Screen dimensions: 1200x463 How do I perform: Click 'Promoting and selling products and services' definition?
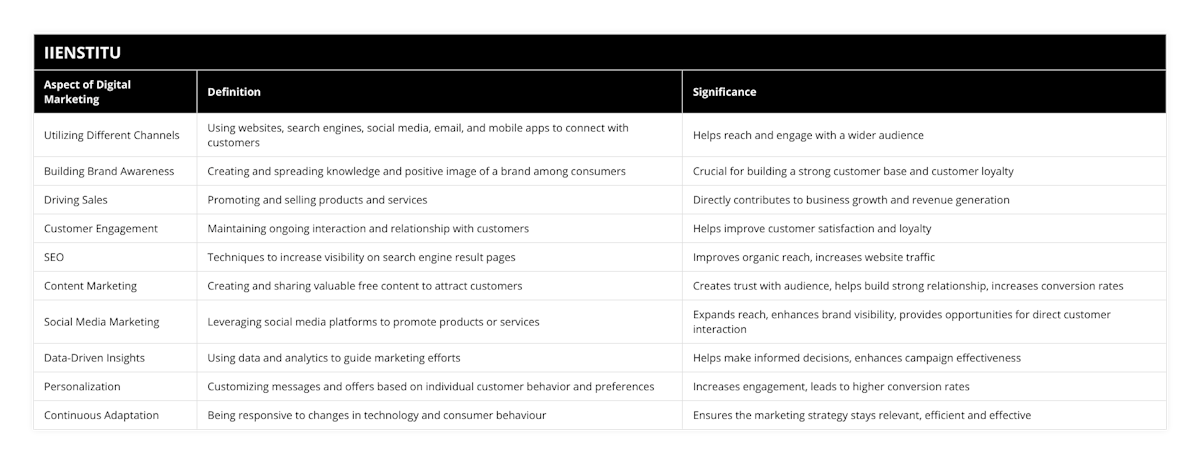(x=317, y=200)
